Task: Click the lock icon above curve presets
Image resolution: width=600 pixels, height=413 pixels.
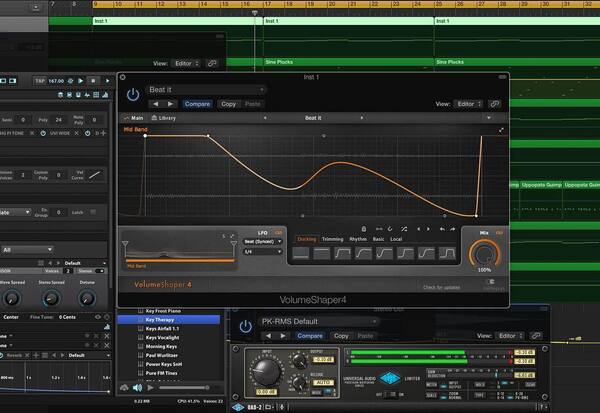Action: [x=364, y=229]
